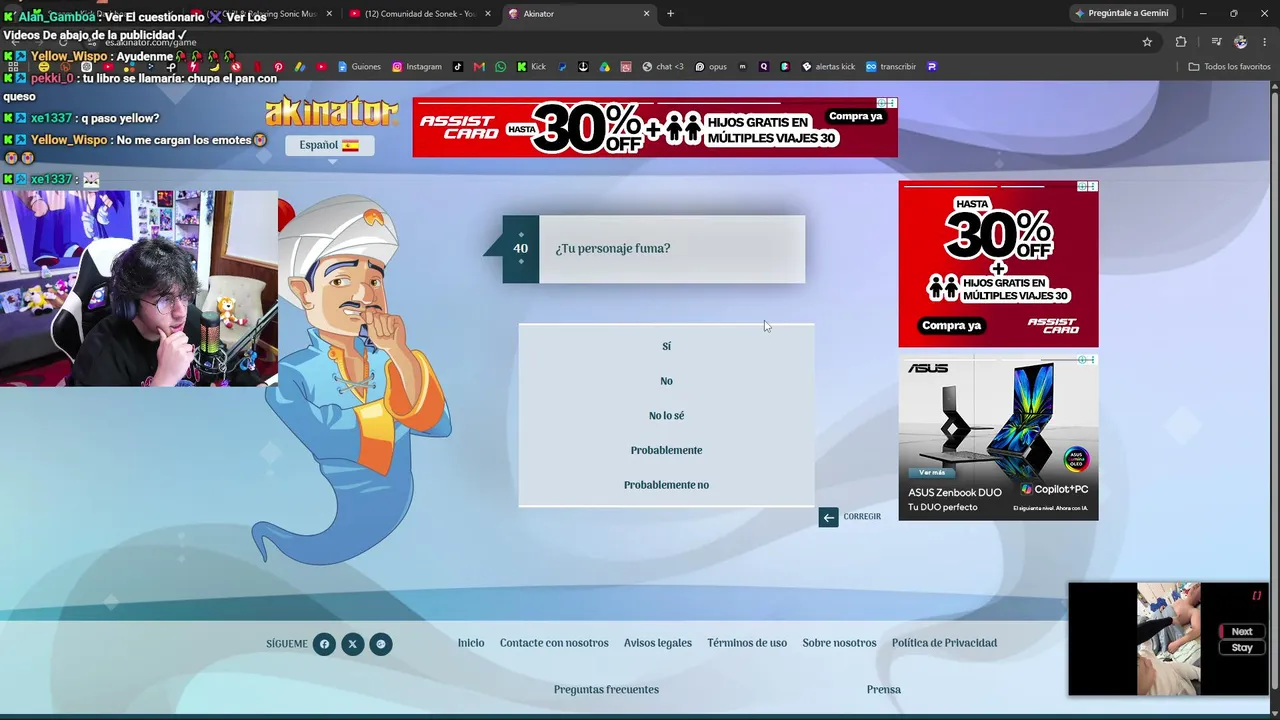Viewport: 1280px width, 720px height.
Task: Open the Prensa footer link
Action: click(x=884, y=689)
